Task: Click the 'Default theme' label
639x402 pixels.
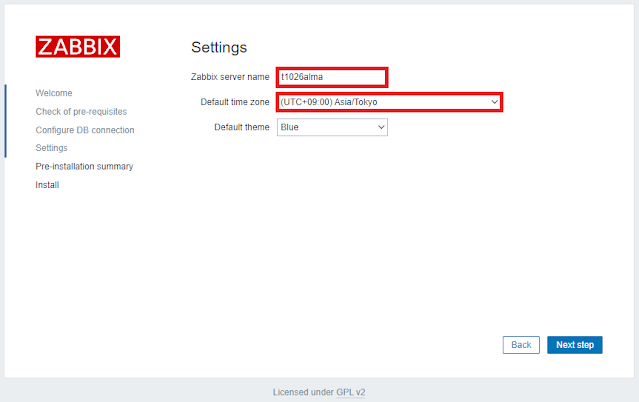Action: pyautogui.click(x=242, y=127)
